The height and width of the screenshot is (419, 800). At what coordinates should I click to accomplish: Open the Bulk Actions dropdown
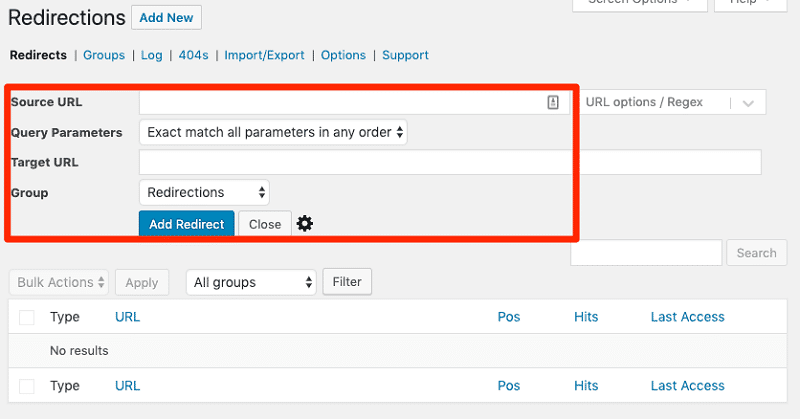click(59, 282)
